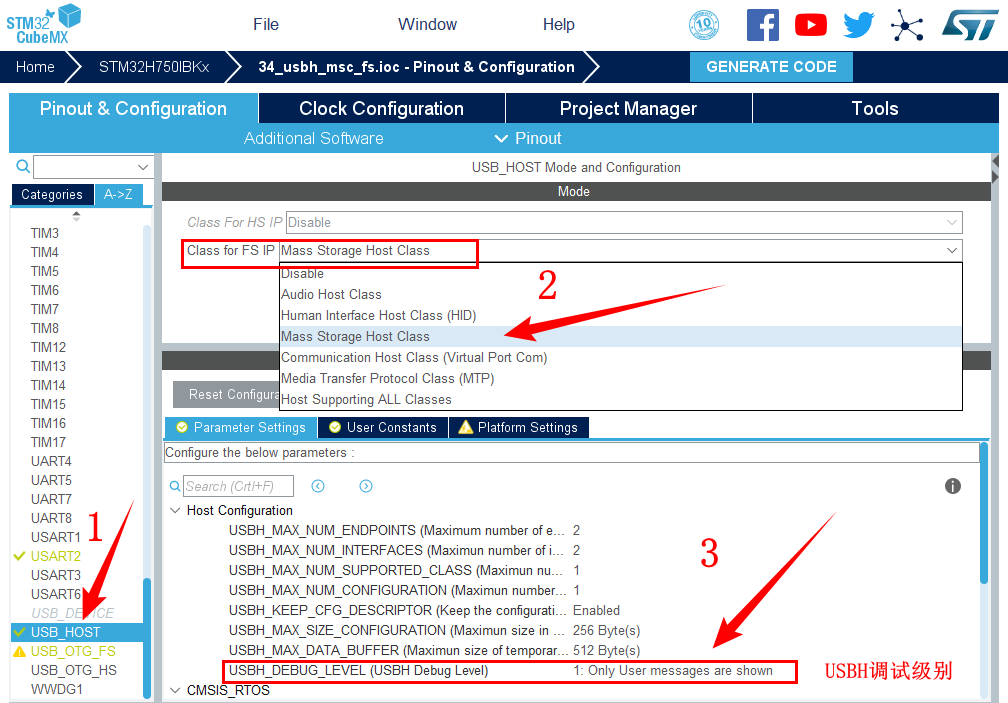Switch to Clock Configuration tab
The height and width of the screenshot is (703, 1008).
pos(381,109)
